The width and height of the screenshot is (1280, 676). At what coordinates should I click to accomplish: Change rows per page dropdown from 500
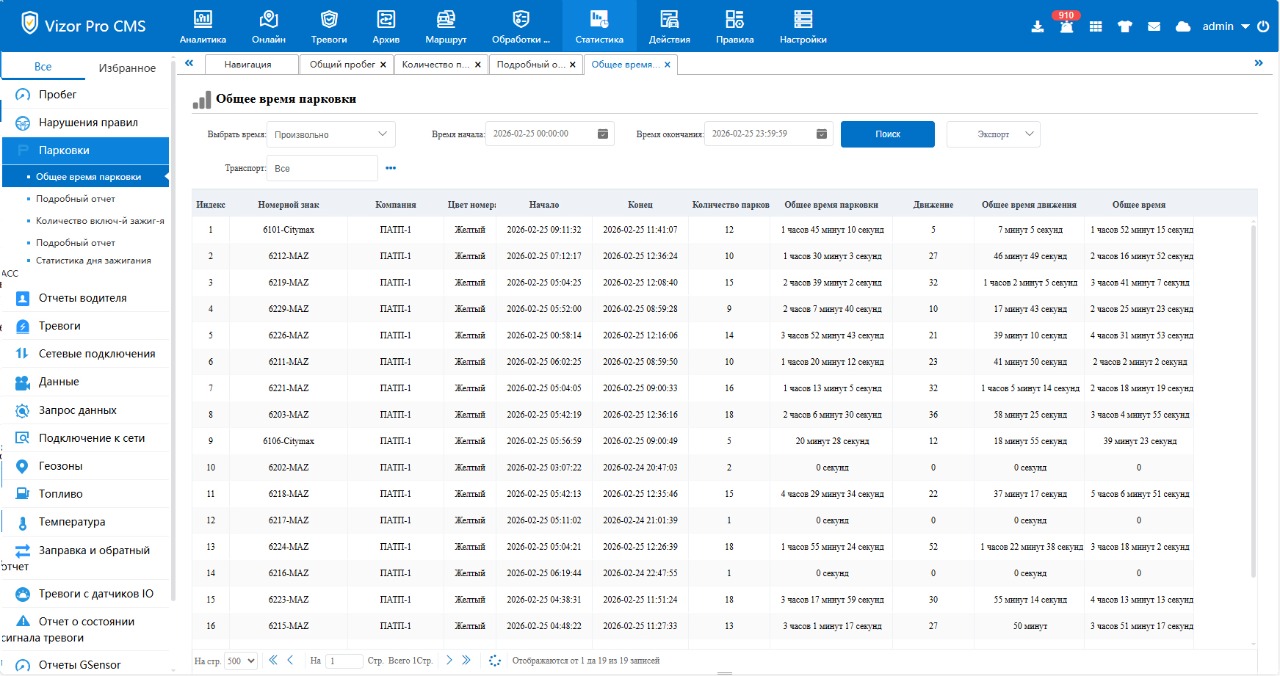click(x=241, y=661)
